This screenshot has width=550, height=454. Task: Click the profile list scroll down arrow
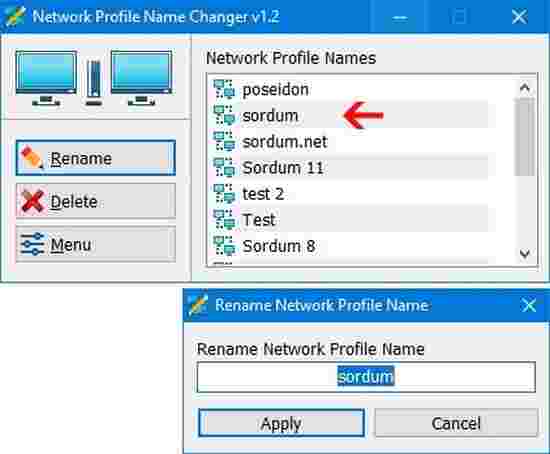click(x=525, y=253)
